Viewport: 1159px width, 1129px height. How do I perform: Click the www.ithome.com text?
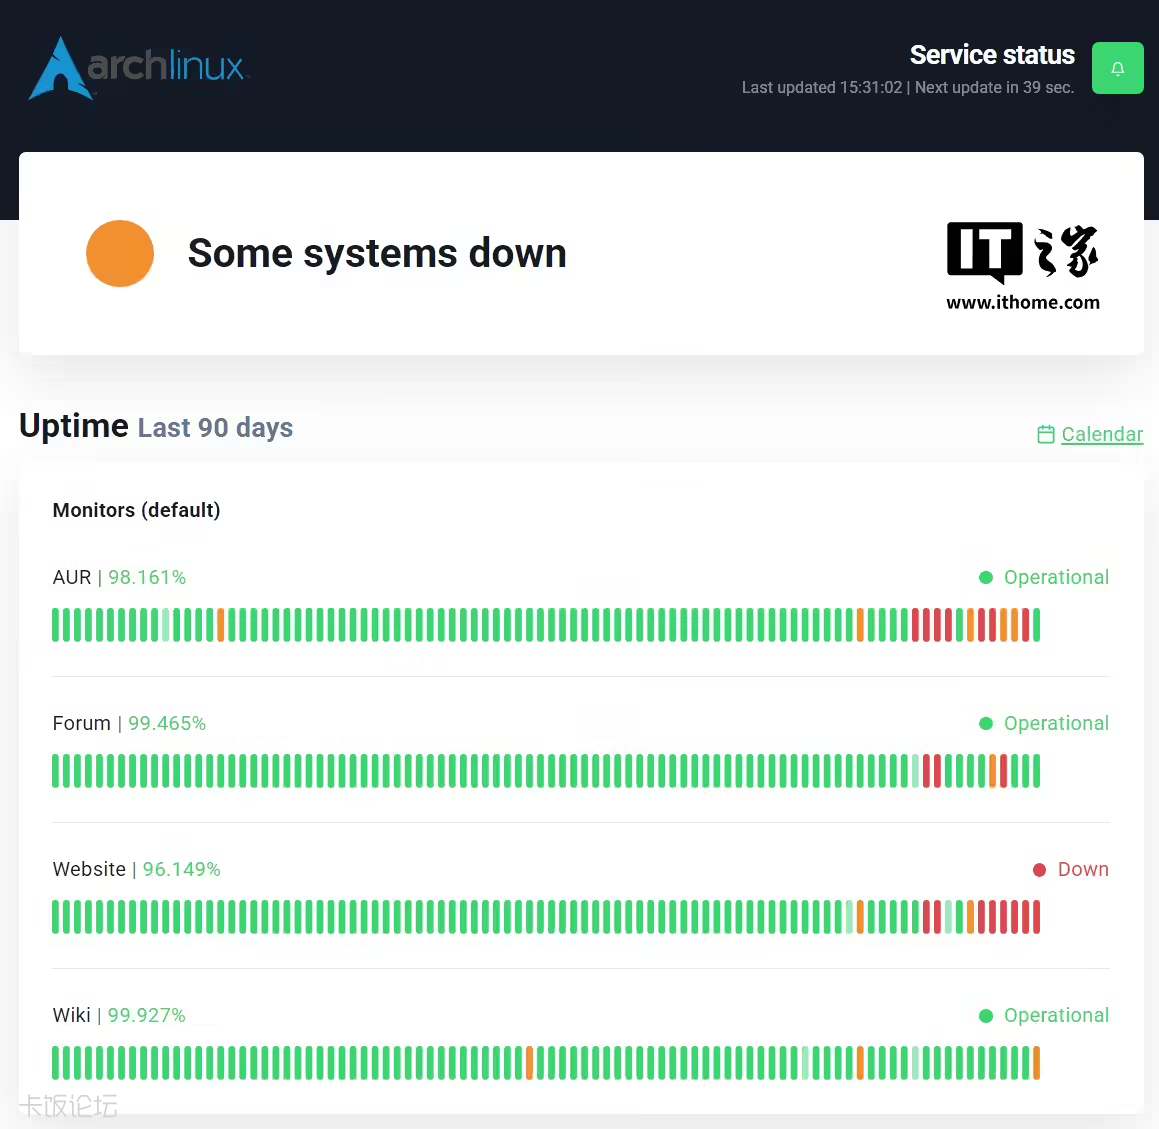[x=1022, y=303]
